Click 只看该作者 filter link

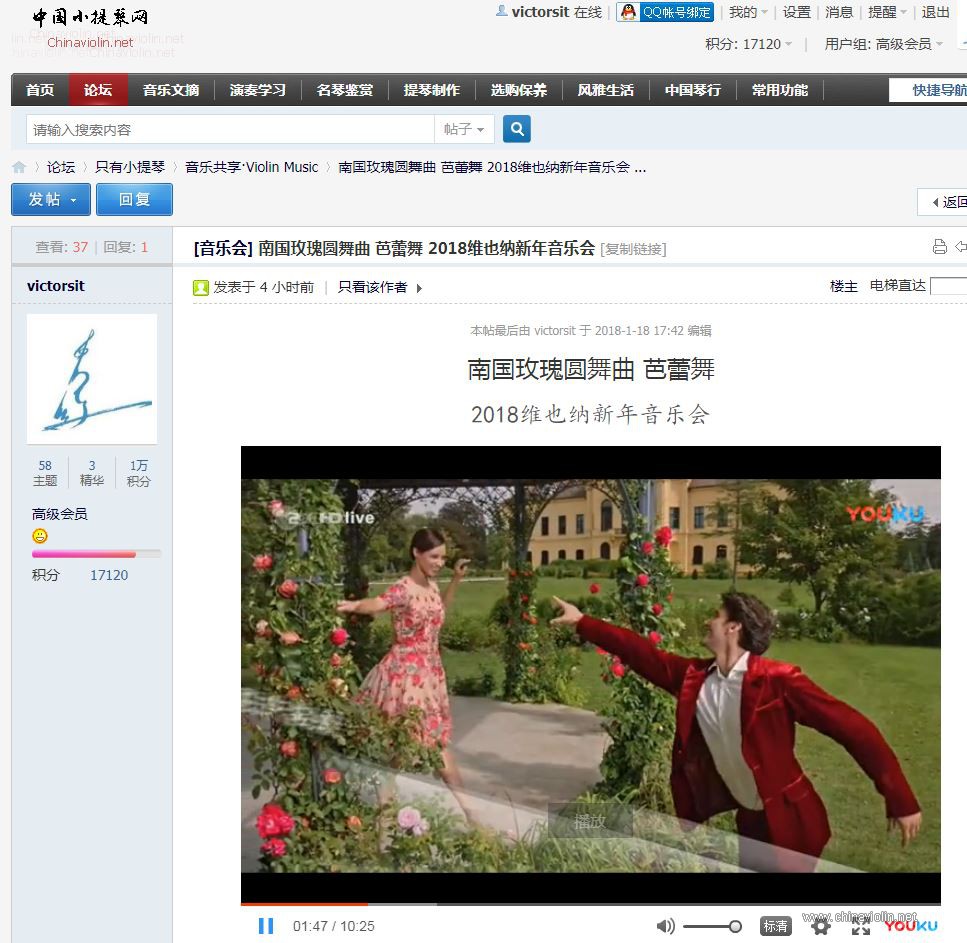372,287
